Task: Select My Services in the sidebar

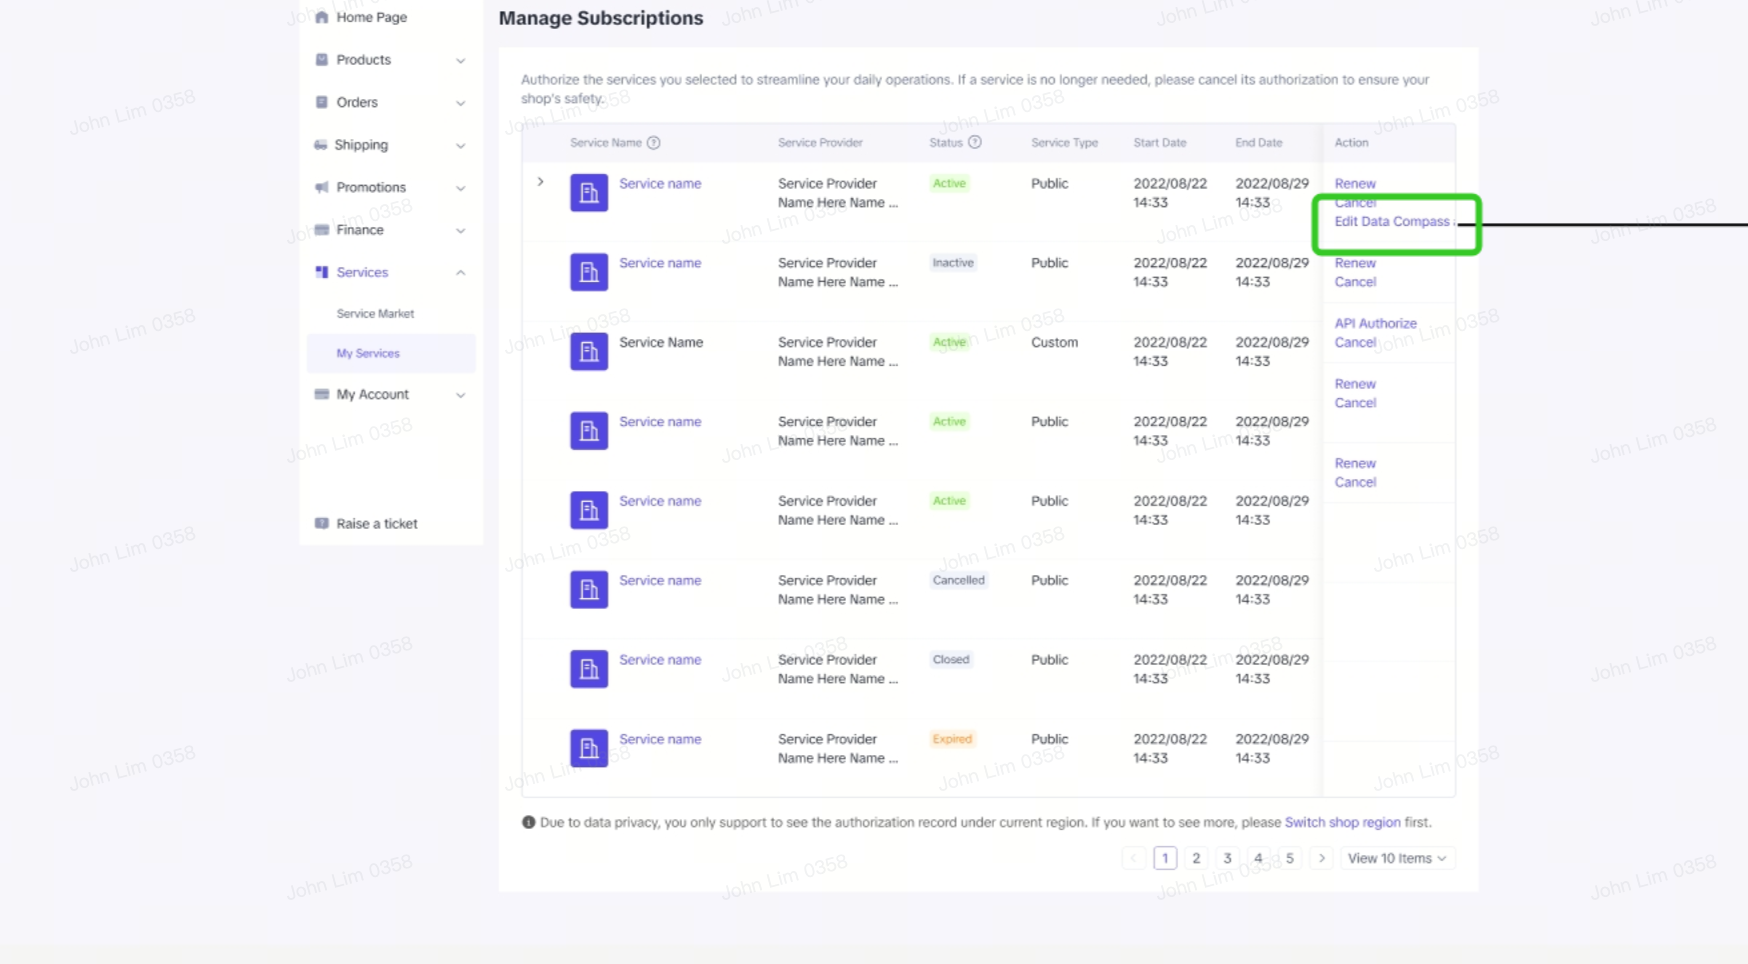Action: (368, 353)
